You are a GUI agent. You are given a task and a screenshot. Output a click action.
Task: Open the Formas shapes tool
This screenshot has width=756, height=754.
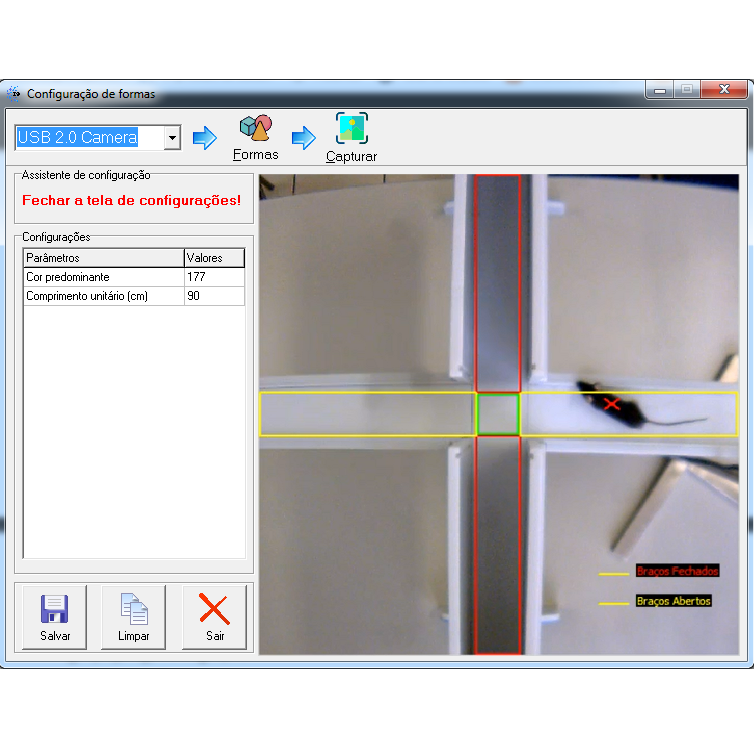[255, 137]
